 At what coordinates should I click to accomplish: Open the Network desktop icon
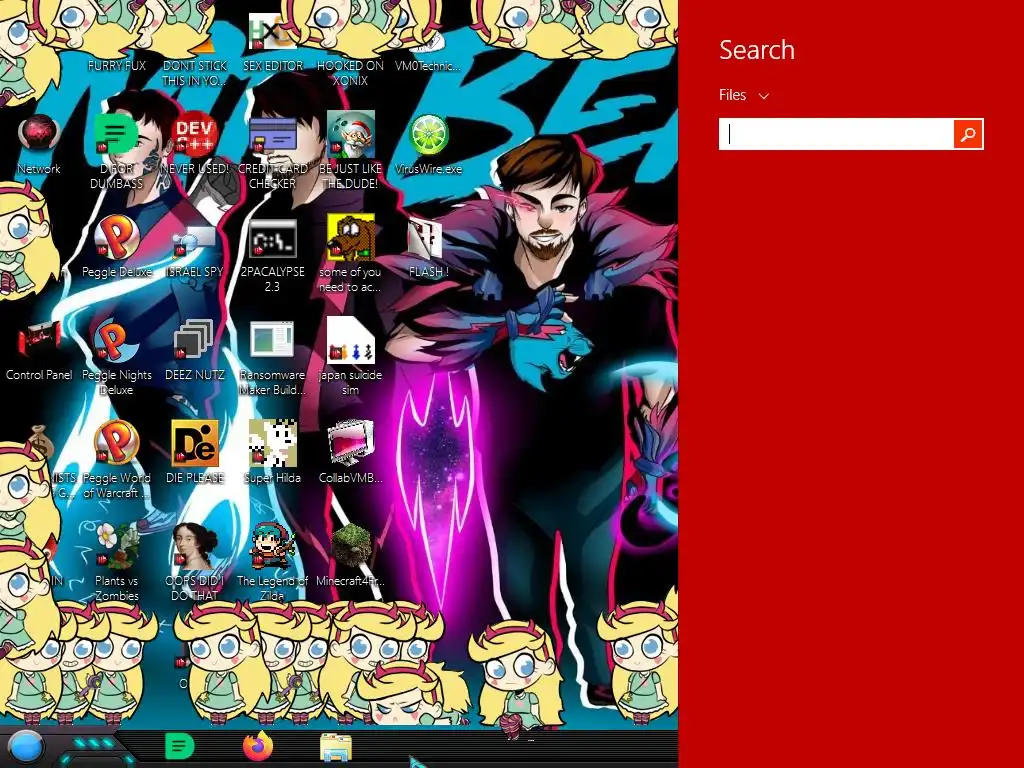pyautogui.click(x=39, y=134)
